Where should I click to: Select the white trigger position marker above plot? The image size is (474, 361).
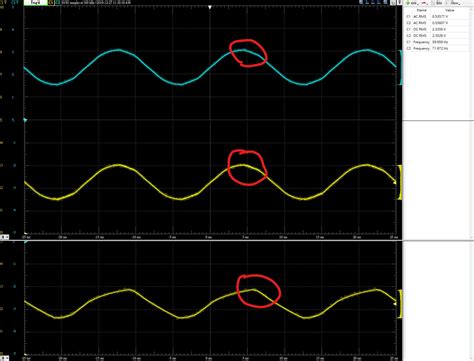[210, 7]
